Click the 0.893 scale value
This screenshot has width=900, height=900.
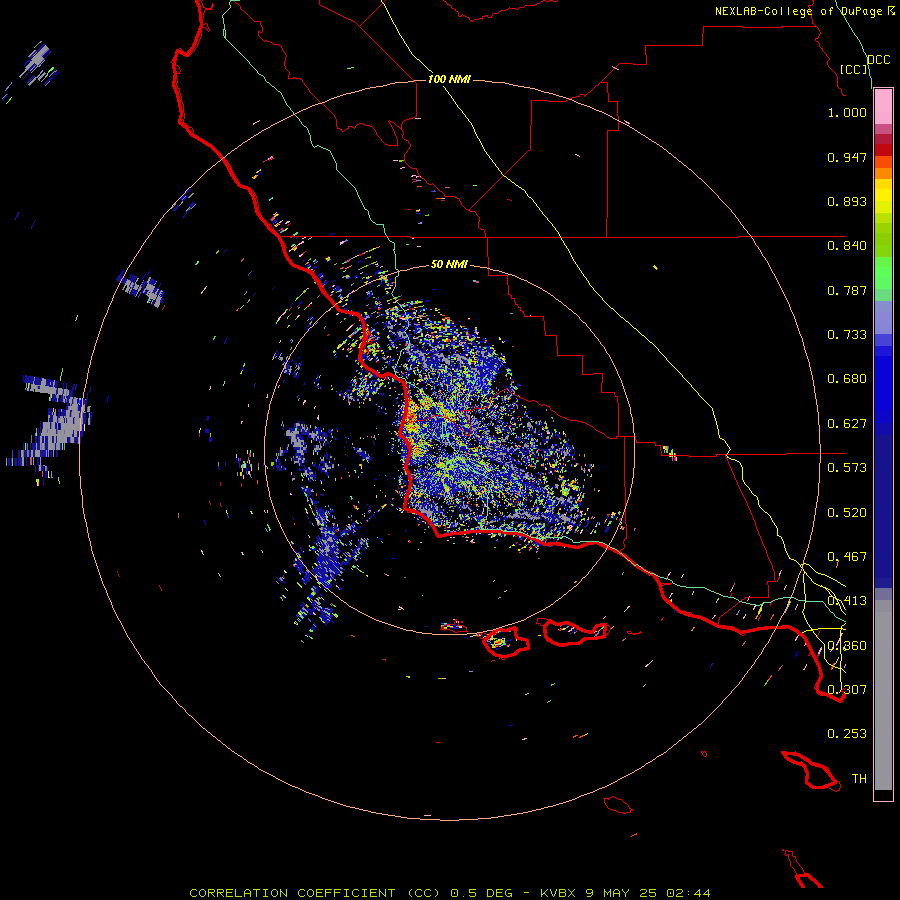[847, 201]
